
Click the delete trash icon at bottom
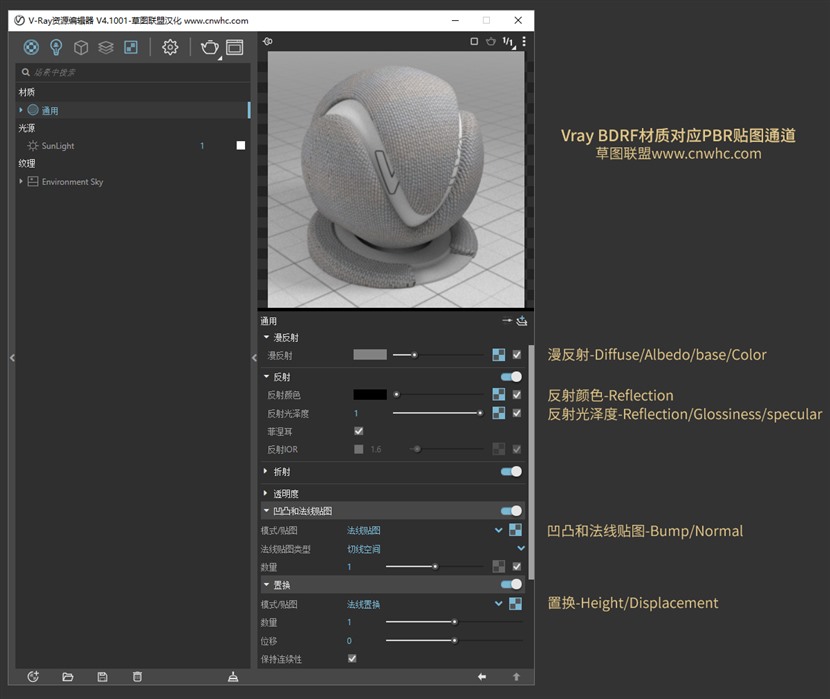(137, 677)
